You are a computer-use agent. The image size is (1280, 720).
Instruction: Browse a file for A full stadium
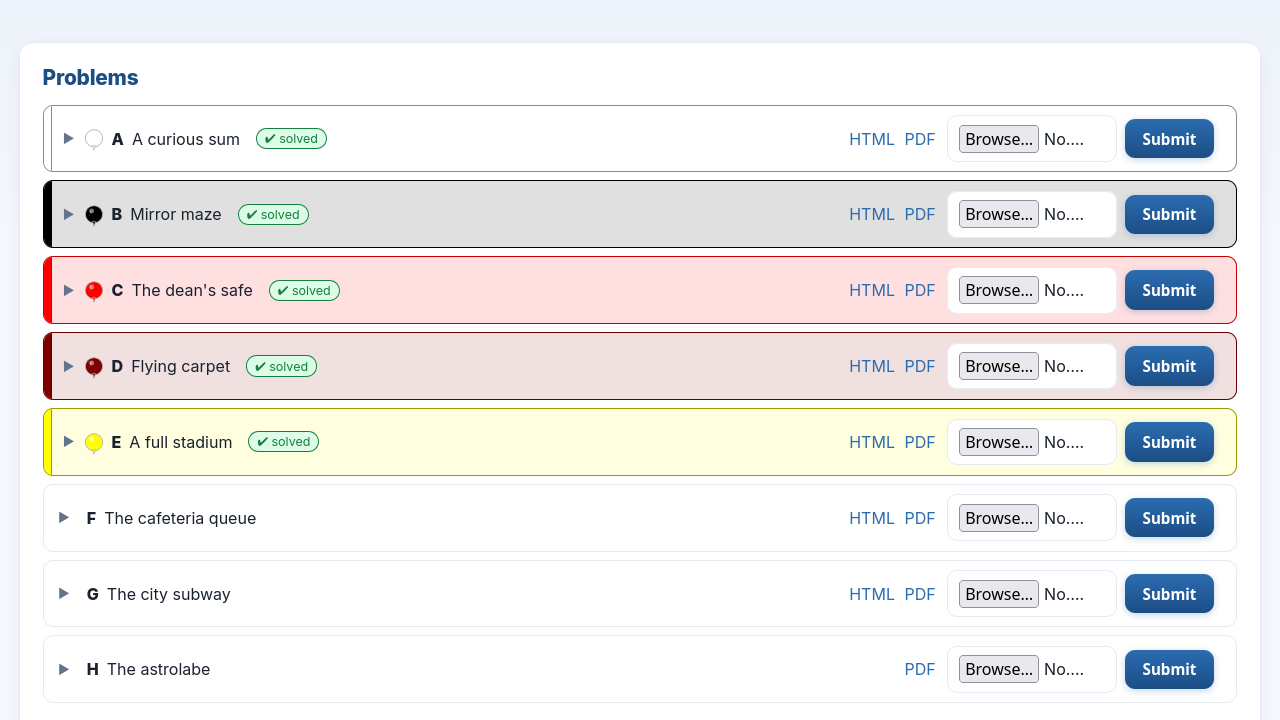pyautogui.click(x=998, y=442)
